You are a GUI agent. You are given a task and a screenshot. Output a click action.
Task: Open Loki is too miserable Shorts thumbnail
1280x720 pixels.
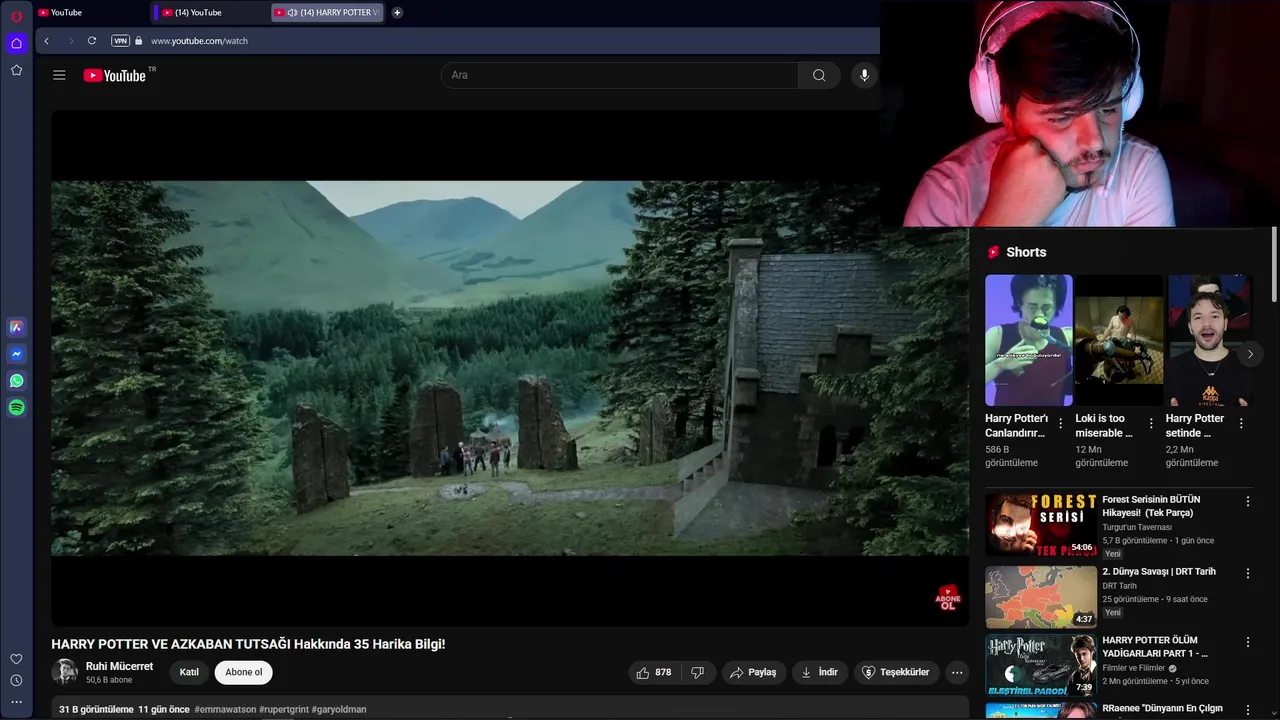(1119, 340)
